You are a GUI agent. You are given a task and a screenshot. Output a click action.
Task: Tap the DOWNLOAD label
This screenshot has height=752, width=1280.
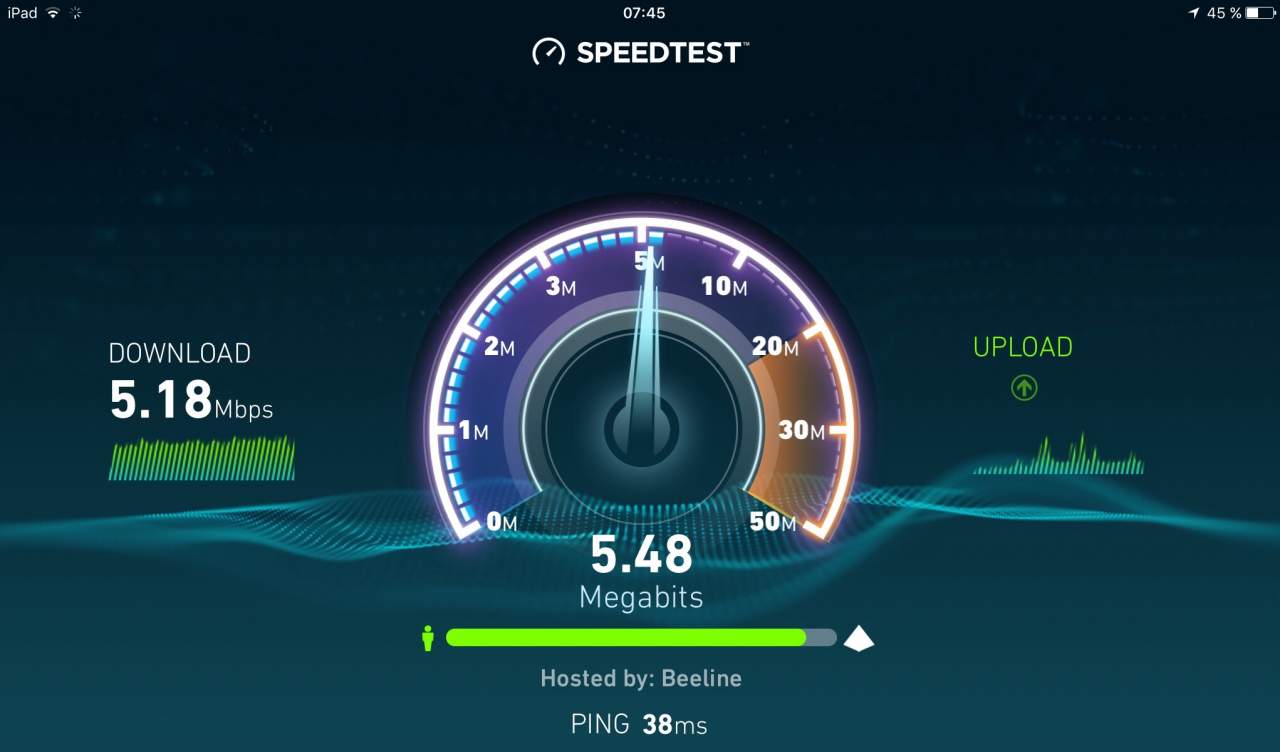179,353
